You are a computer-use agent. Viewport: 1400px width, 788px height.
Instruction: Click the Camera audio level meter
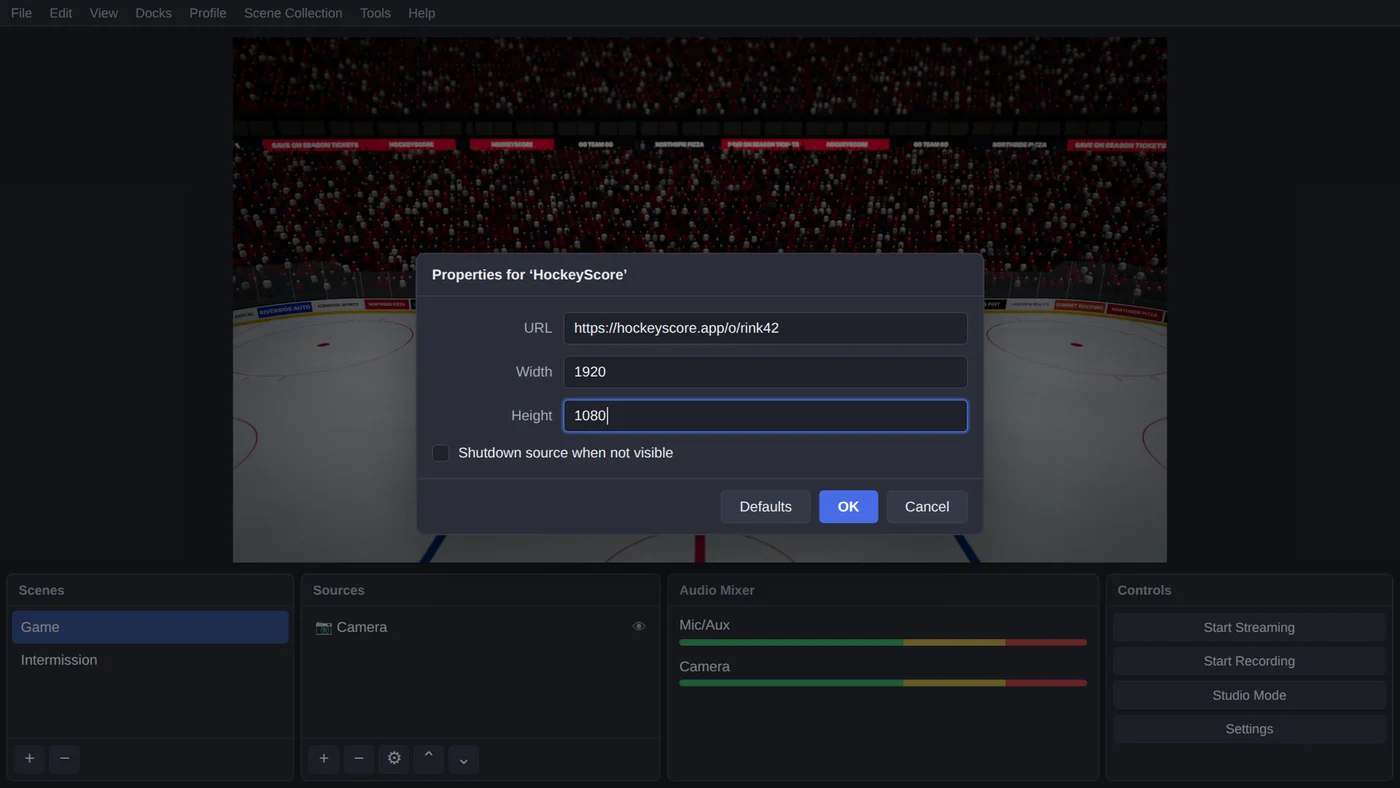tap(883, 683)
